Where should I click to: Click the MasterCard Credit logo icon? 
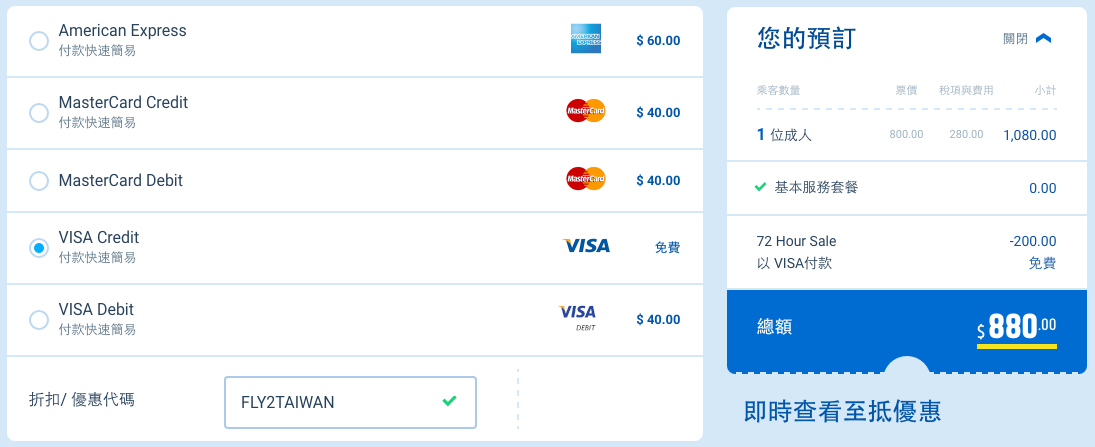pyautogui.click(x=585, y=110)
